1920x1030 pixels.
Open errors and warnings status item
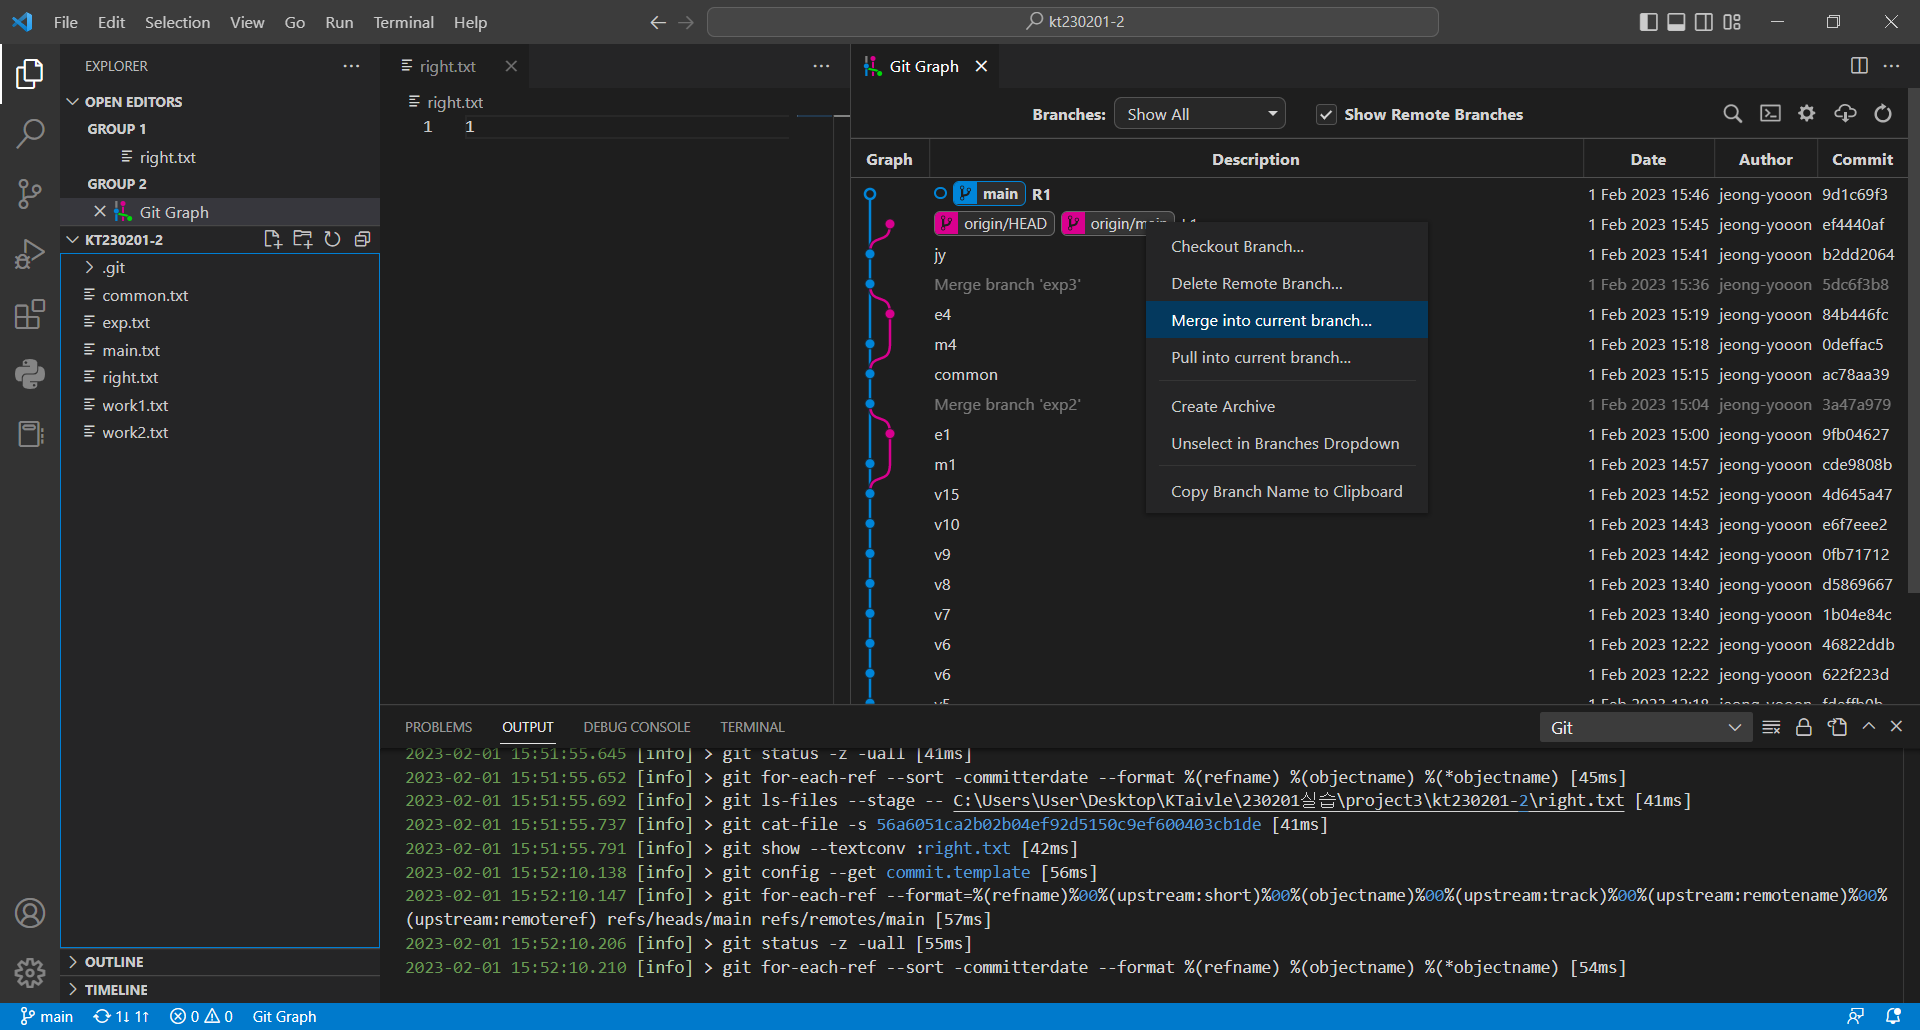pos(201,1016)
